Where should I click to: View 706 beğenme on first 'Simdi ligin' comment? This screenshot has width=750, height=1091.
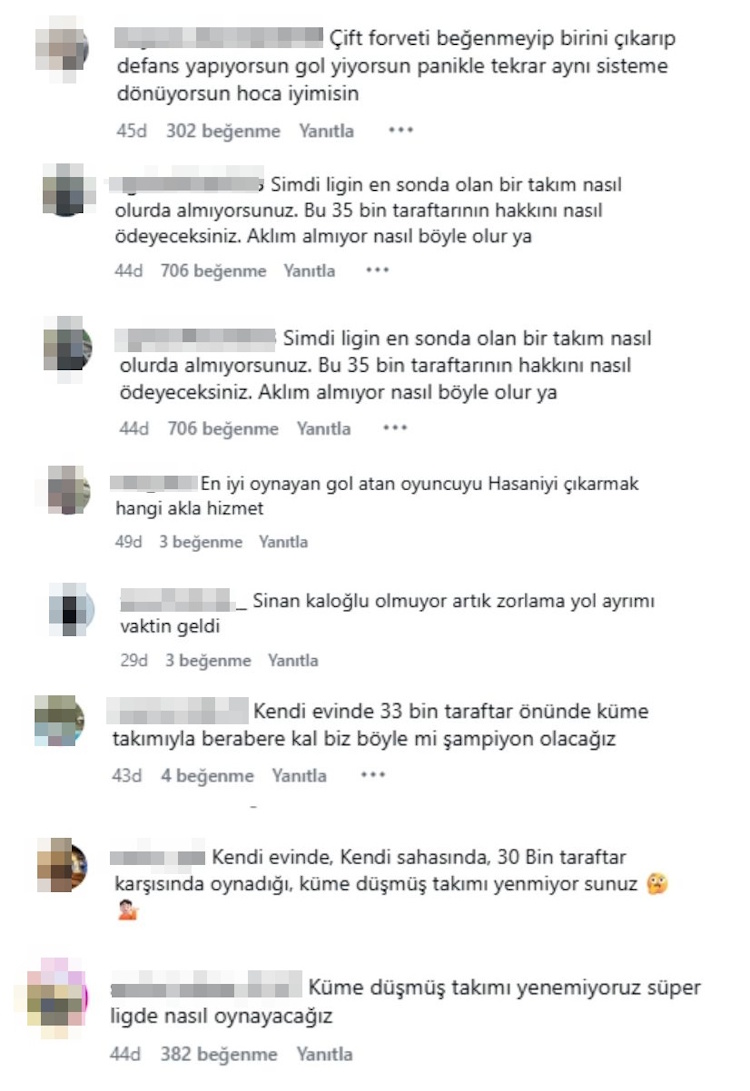tap(214, 271)
